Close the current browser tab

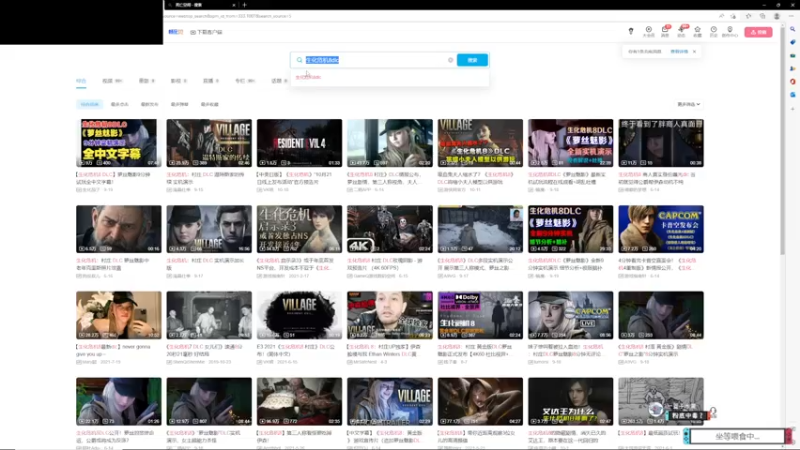pos(234,5)
